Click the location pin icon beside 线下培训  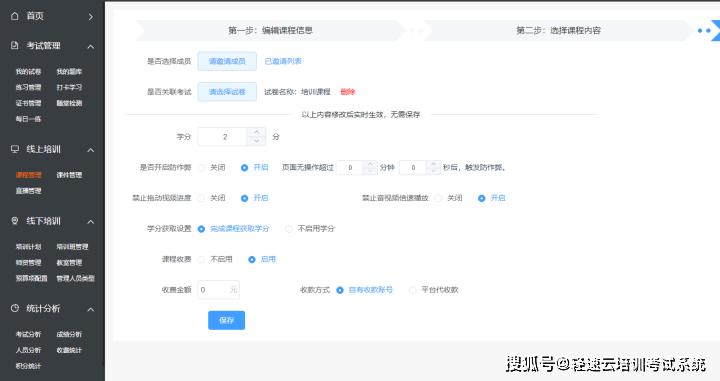[15, 221]
